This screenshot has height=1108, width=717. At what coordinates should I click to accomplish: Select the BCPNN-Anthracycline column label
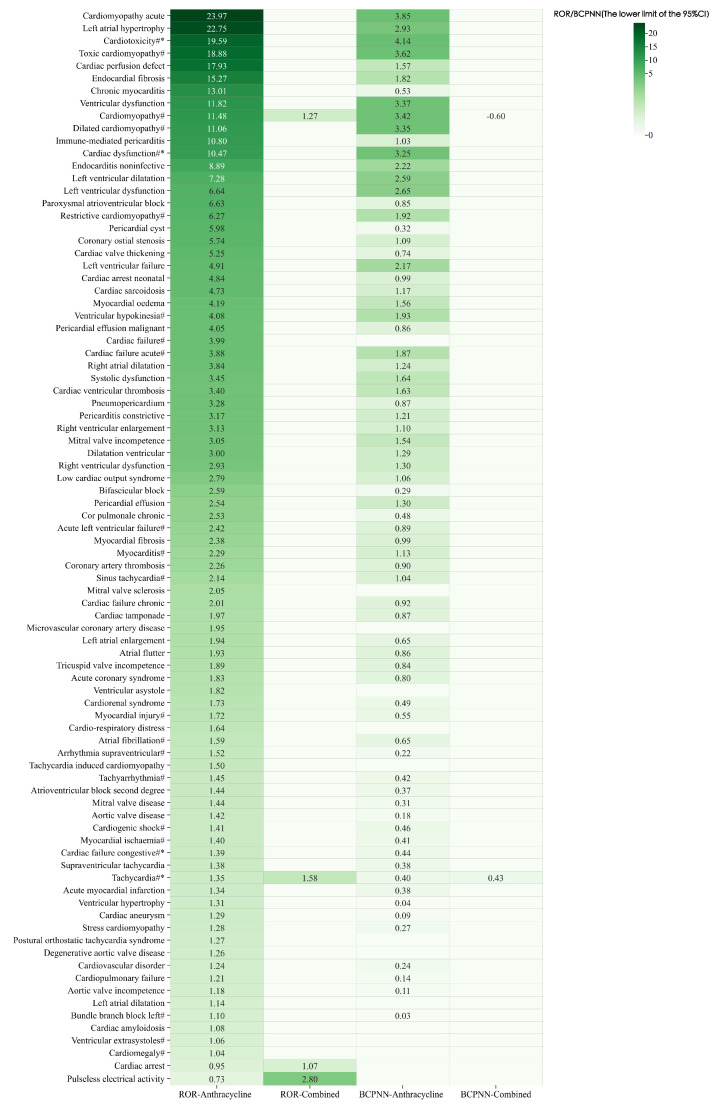click(401, 1094)
